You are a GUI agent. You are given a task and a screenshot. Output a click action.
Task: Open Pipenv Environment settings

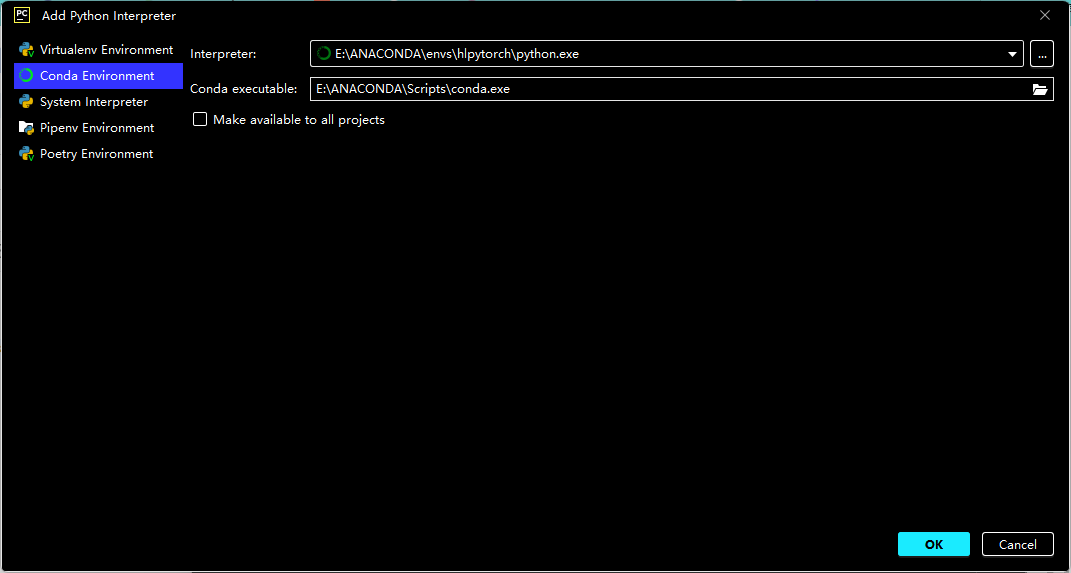98,128
